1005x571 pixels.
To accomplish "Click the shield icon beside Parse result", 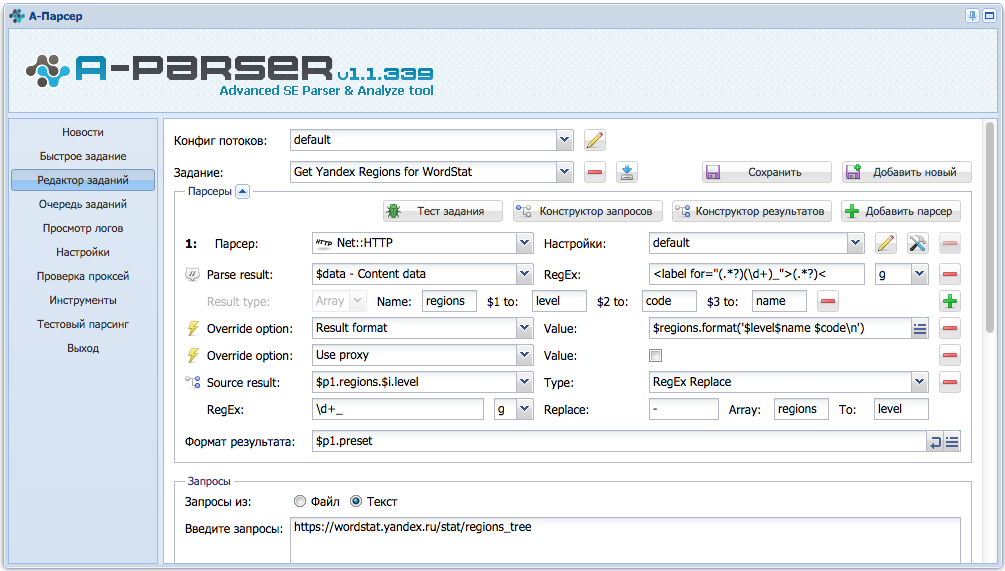I will coord(192,274).
